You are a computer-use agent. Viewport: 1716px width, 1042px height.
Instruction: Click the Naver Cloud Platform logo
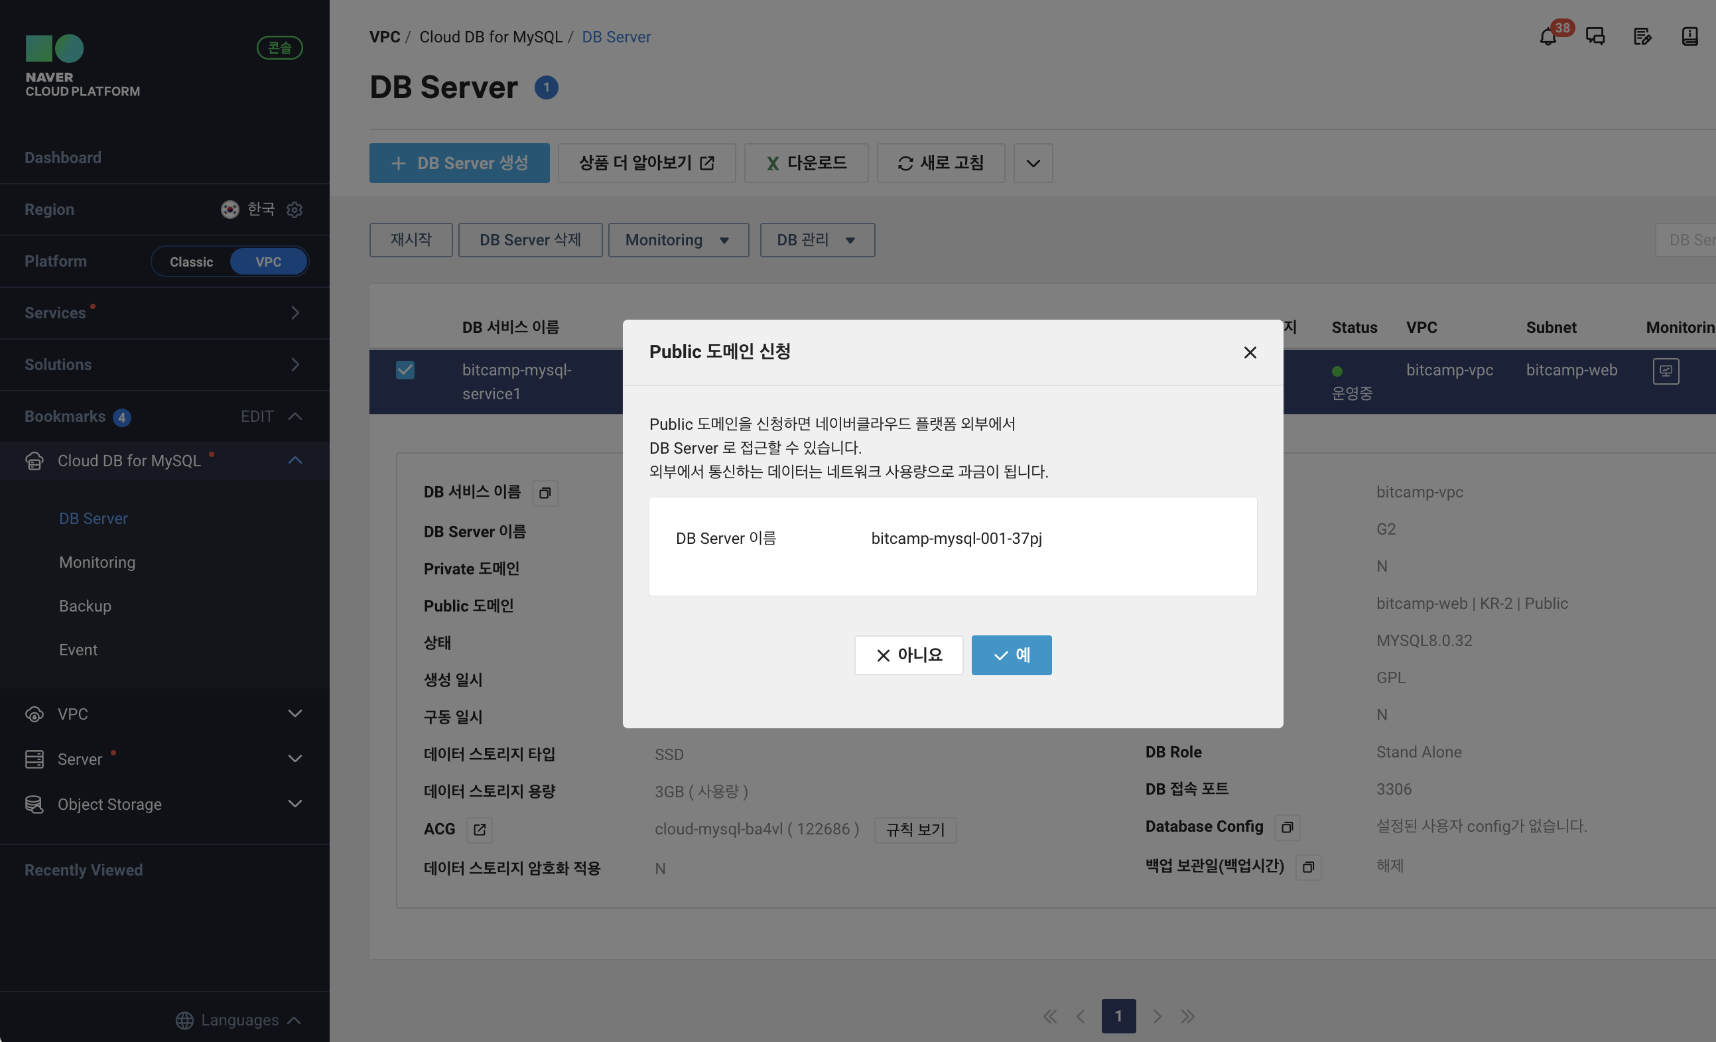click(x=82, y=66)
